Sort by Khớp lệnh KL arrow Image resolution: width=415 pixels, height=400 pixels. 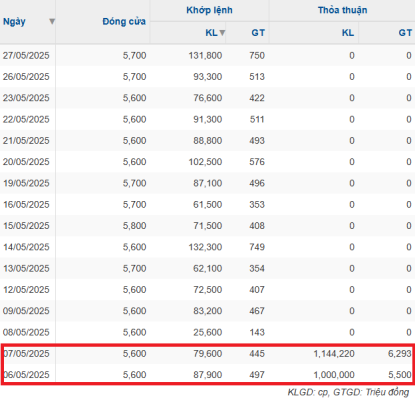click(x=222, y=33)
